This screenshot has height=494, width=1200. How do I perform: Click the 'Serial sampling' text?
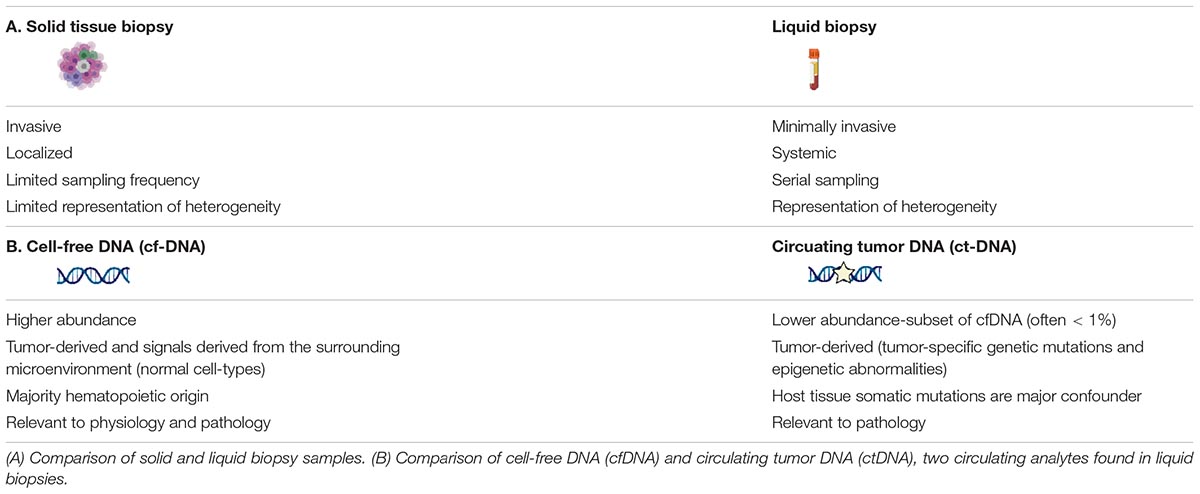point(824,181)
